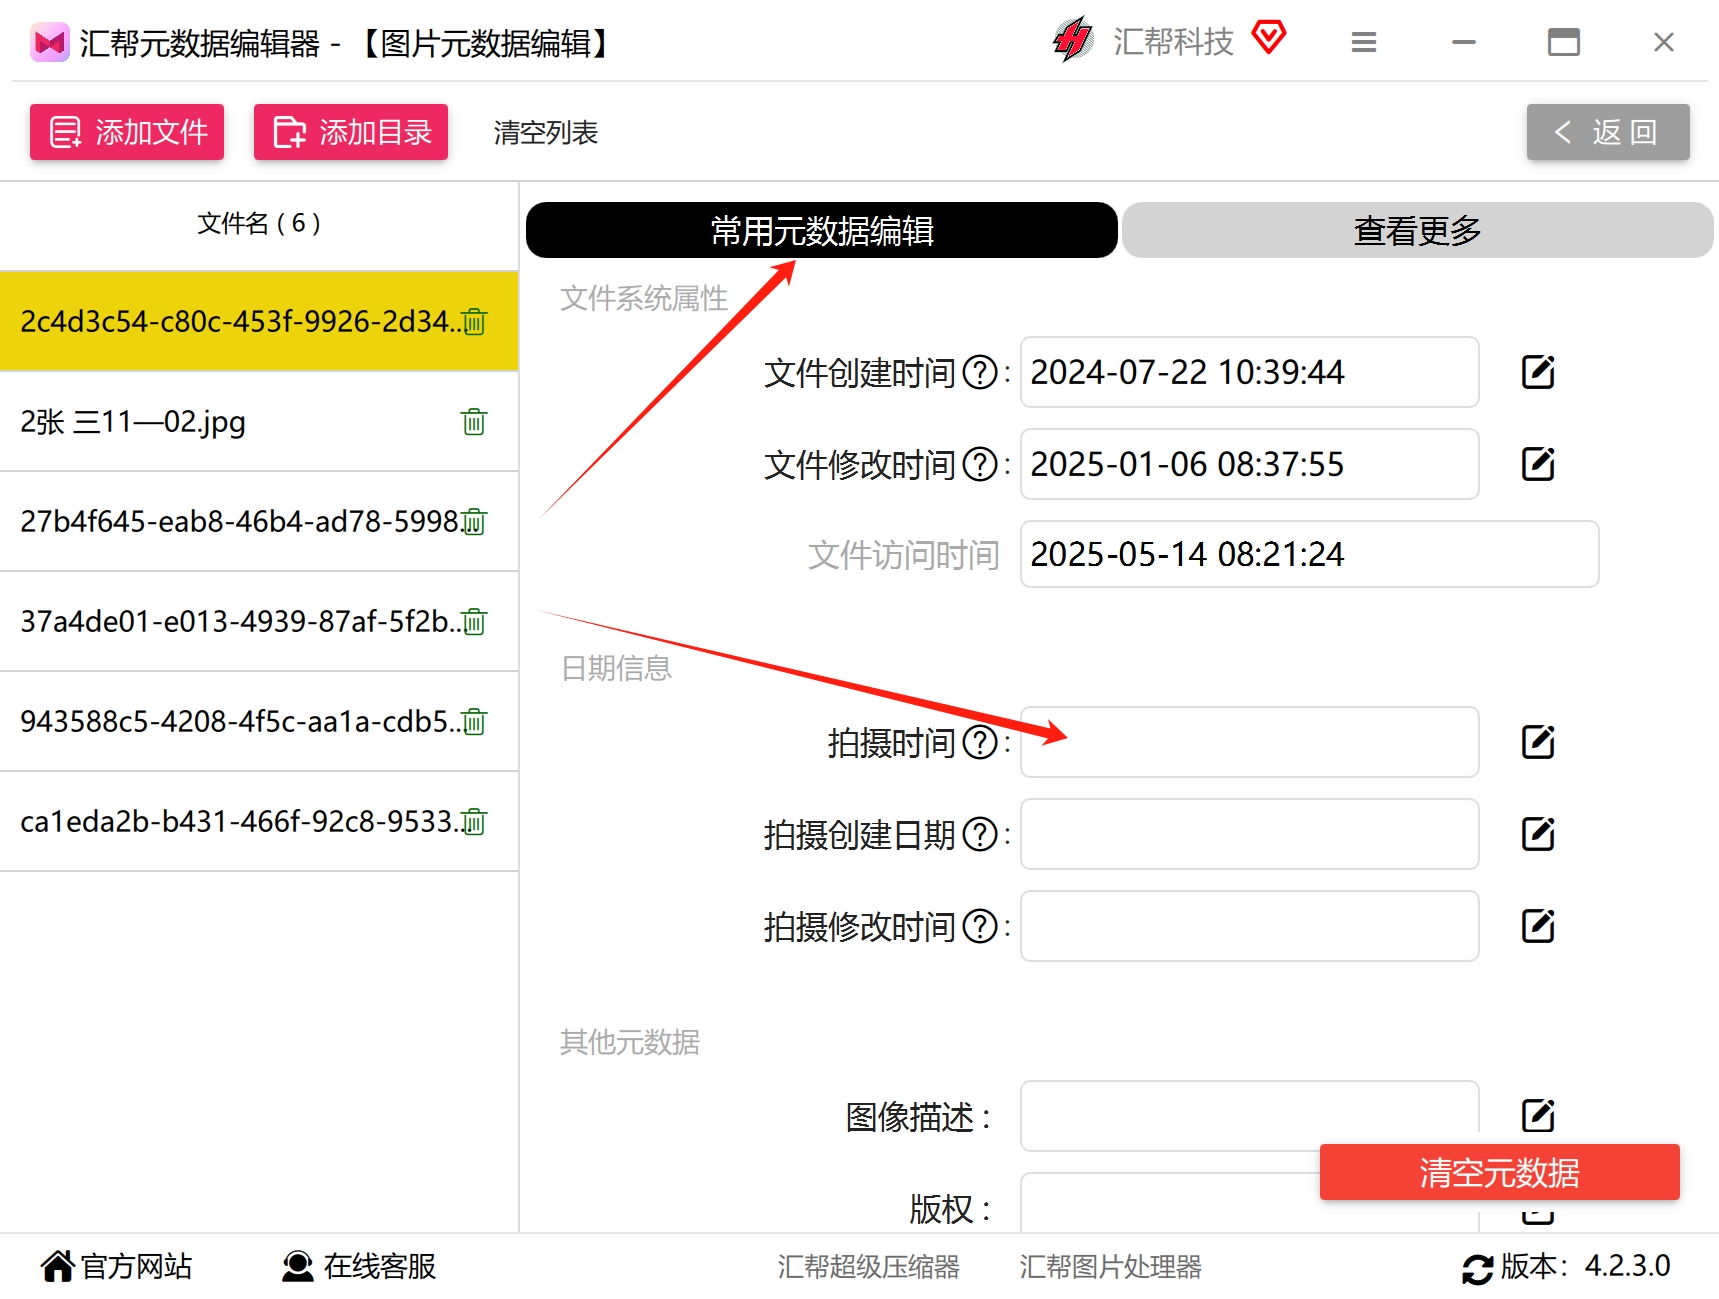Focus the empty 拍摄创建日期 input field

click(1249, 834)
